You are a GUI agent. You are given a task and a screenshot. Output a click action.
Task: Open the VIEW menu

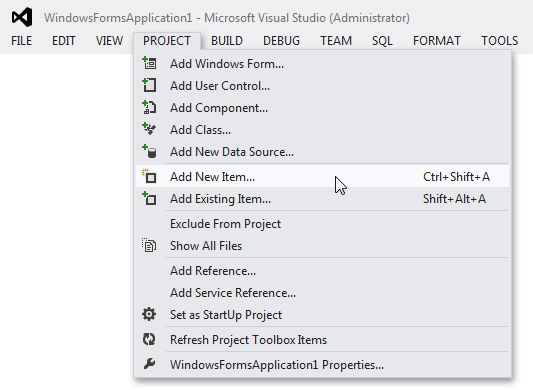[x=109, y=41]
